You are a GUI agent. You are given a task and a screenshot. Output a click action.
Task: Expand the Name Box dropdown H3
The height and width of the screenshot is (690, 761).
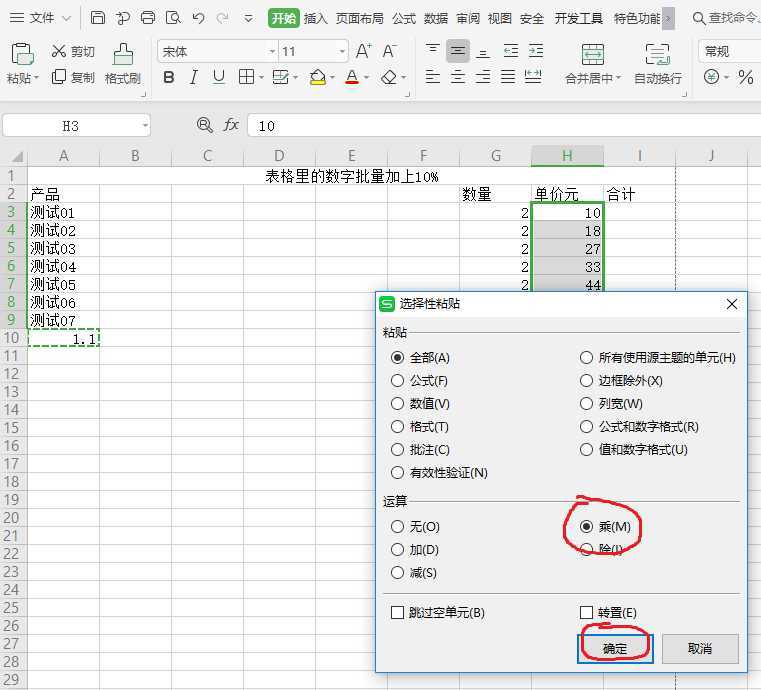coord(145,126)
